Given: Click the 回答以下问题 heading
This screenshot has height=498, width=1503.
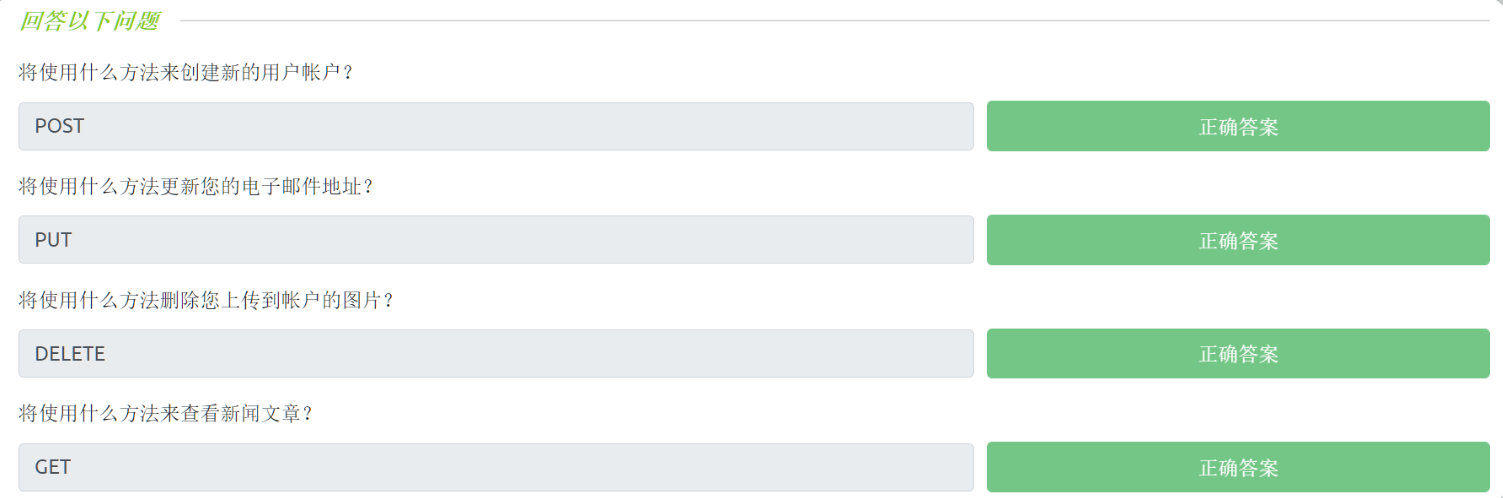Looking at the screenshot, I should [x=89, y=21].
